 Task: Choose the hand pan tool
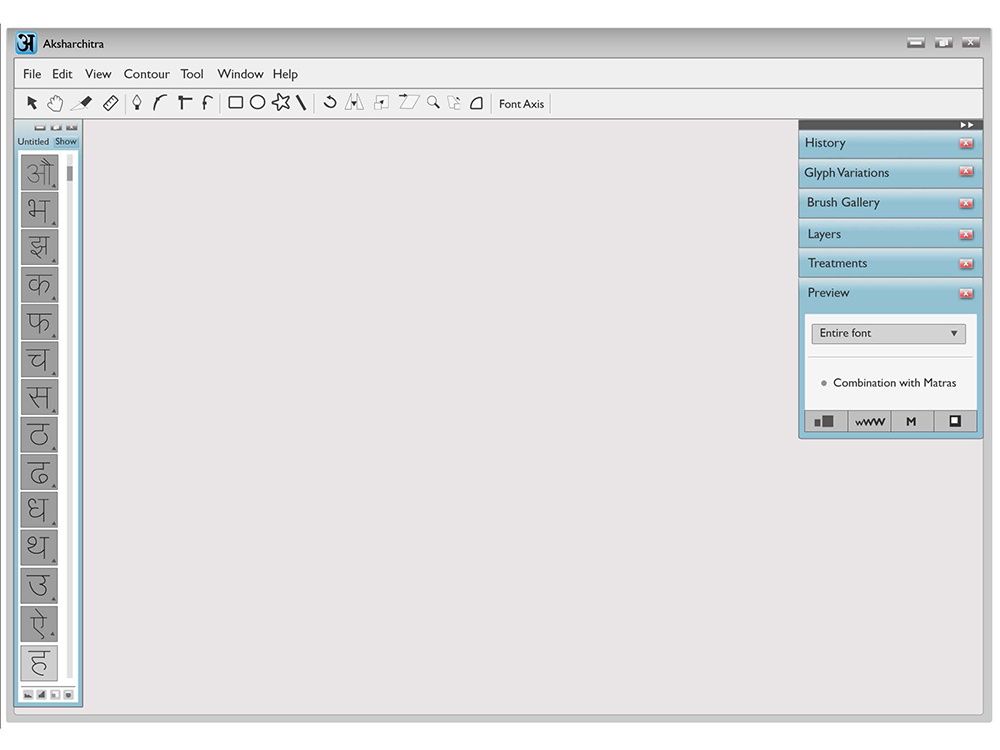pyautogui.click(x=55, y=103)
